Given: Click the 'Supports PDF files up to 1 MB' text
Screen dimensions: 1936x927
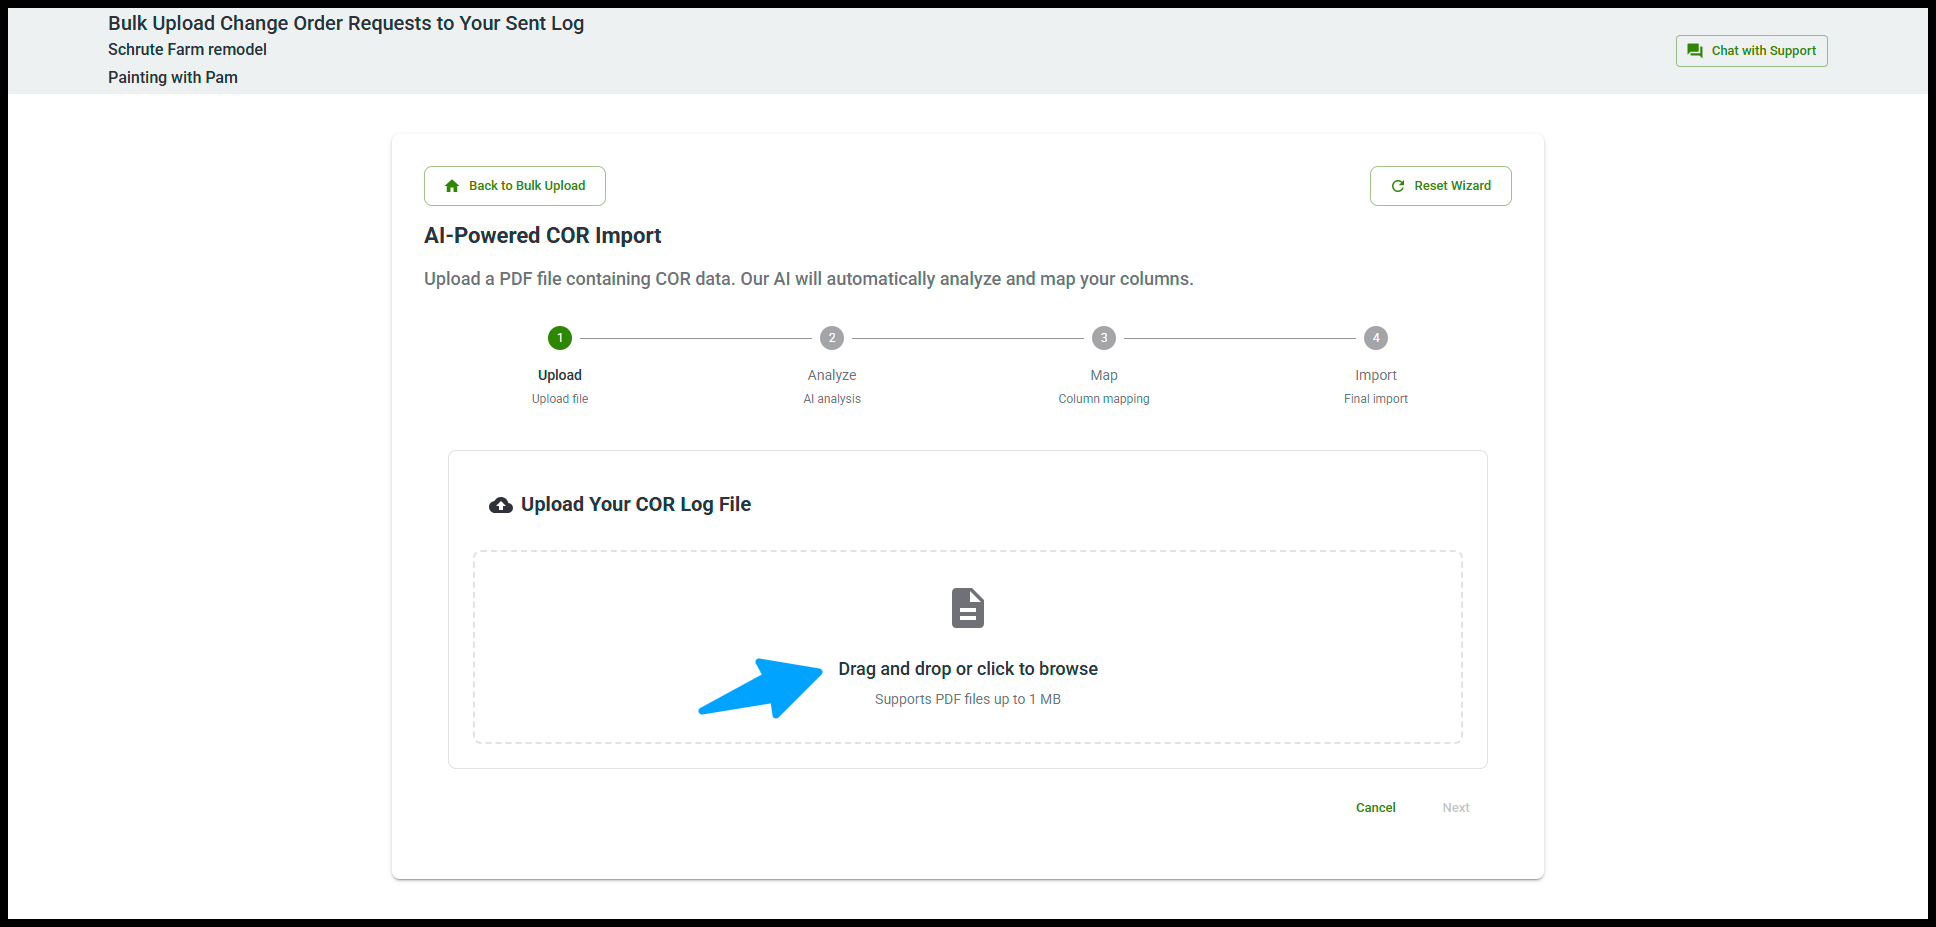Looking at the screenshot, I should tap(967, 699).
